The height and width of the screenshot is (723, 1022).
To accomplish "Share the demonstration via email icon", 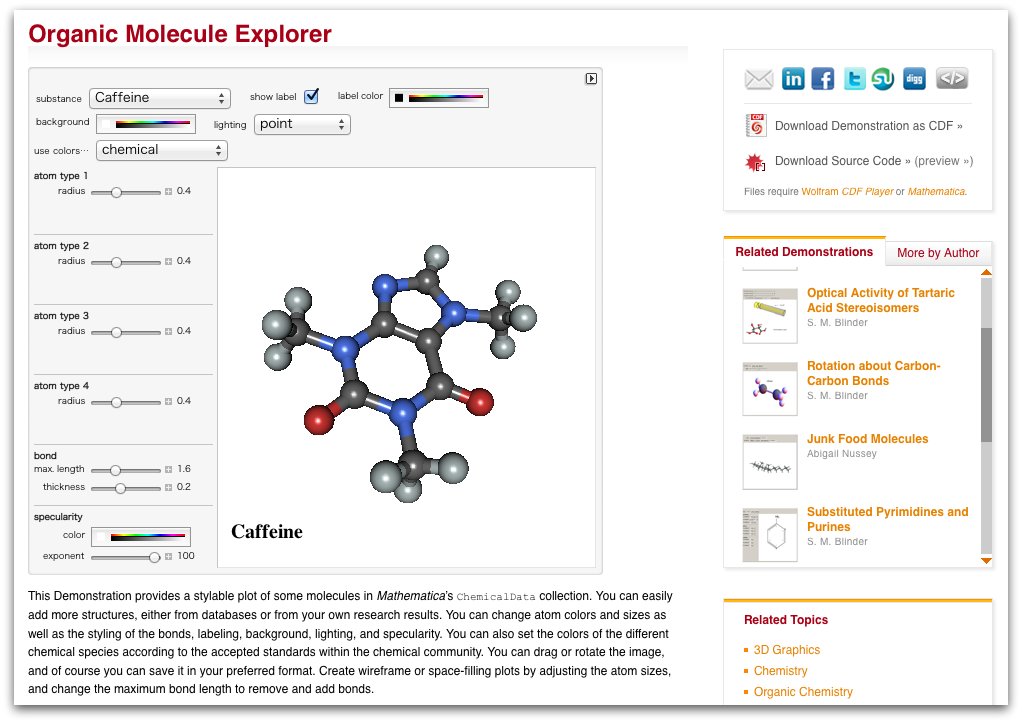I will click(758, 77).
